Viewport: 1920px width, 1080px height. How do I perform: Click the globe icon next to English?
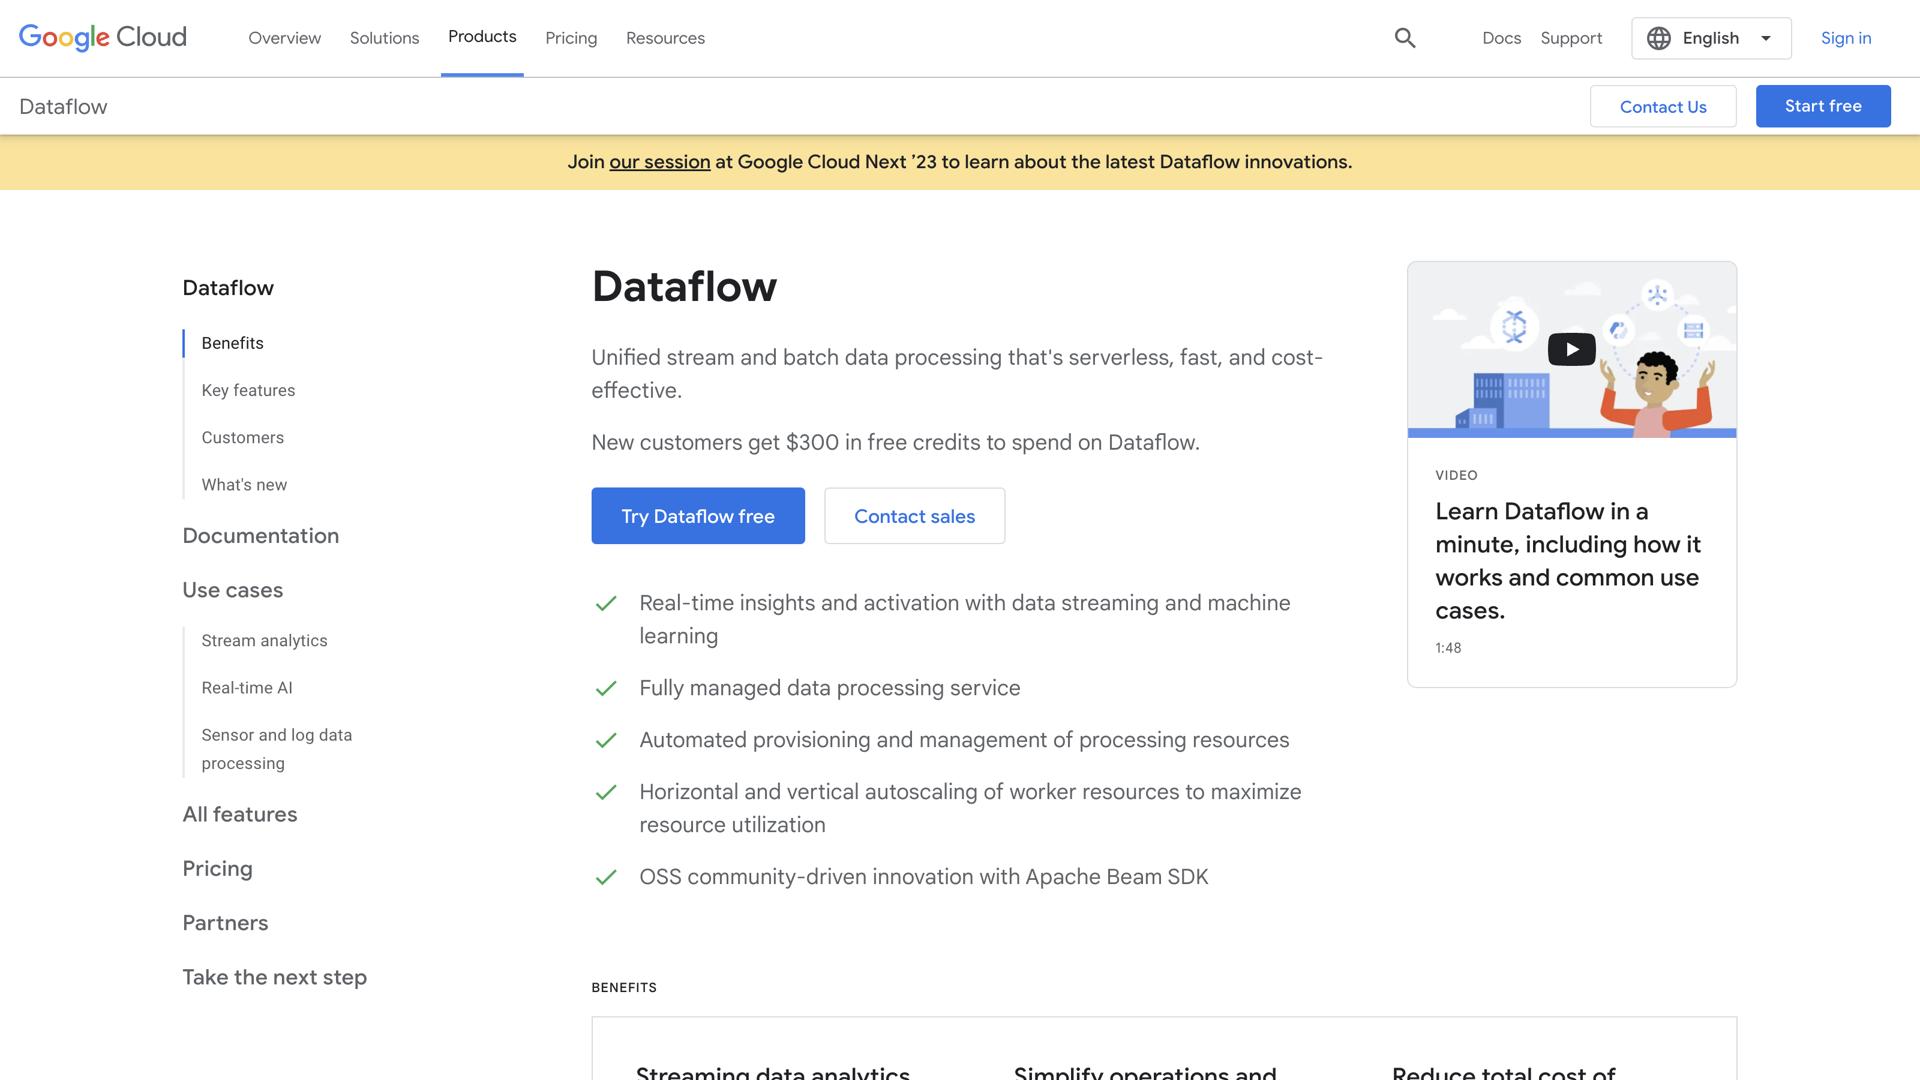(x=1658, y=38)
